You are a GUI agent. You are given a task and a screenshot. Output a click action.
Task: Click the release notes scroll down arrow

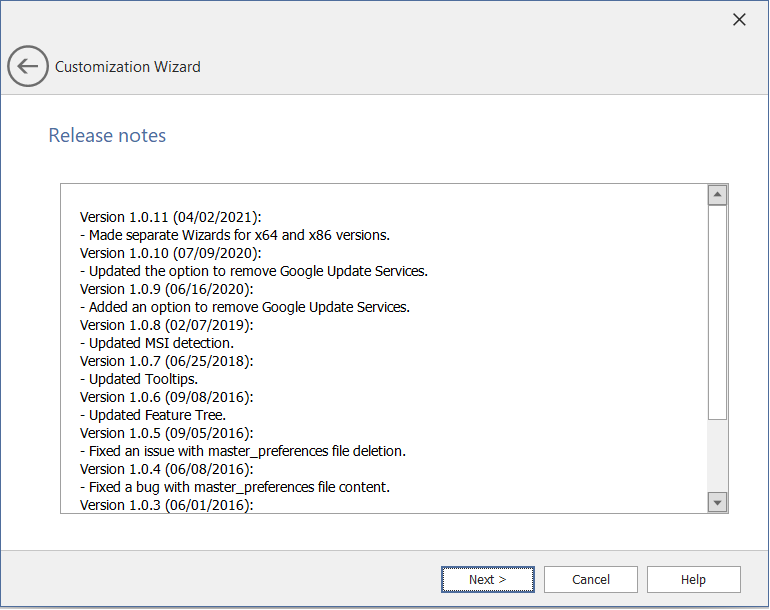716,501
